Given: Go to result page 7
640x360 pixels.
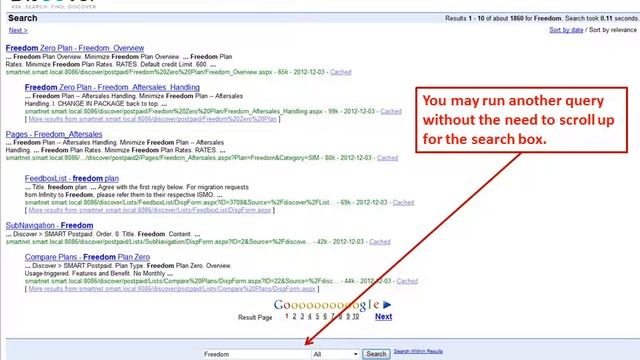Looking at the screenshot, I should (333, 316).
